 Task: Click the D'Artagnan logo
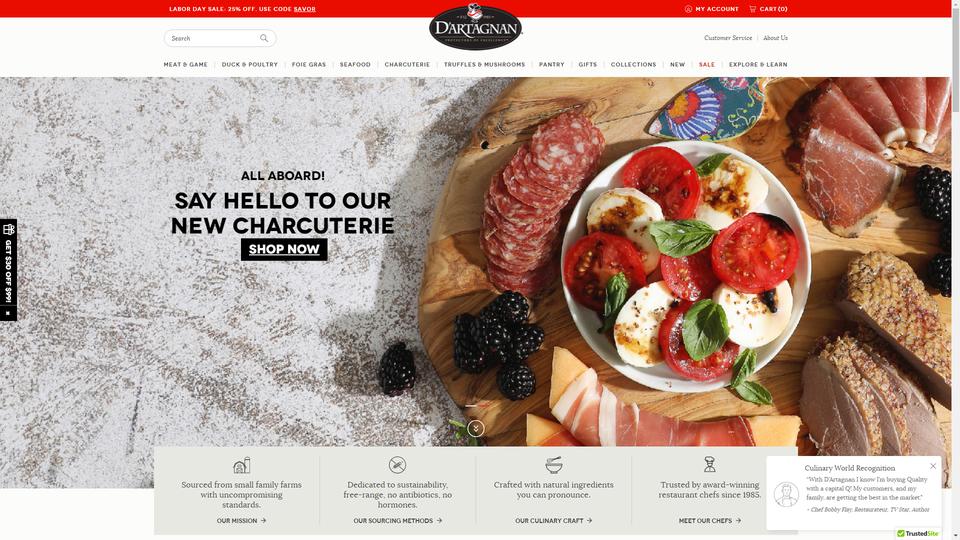[x=475, y=26]
